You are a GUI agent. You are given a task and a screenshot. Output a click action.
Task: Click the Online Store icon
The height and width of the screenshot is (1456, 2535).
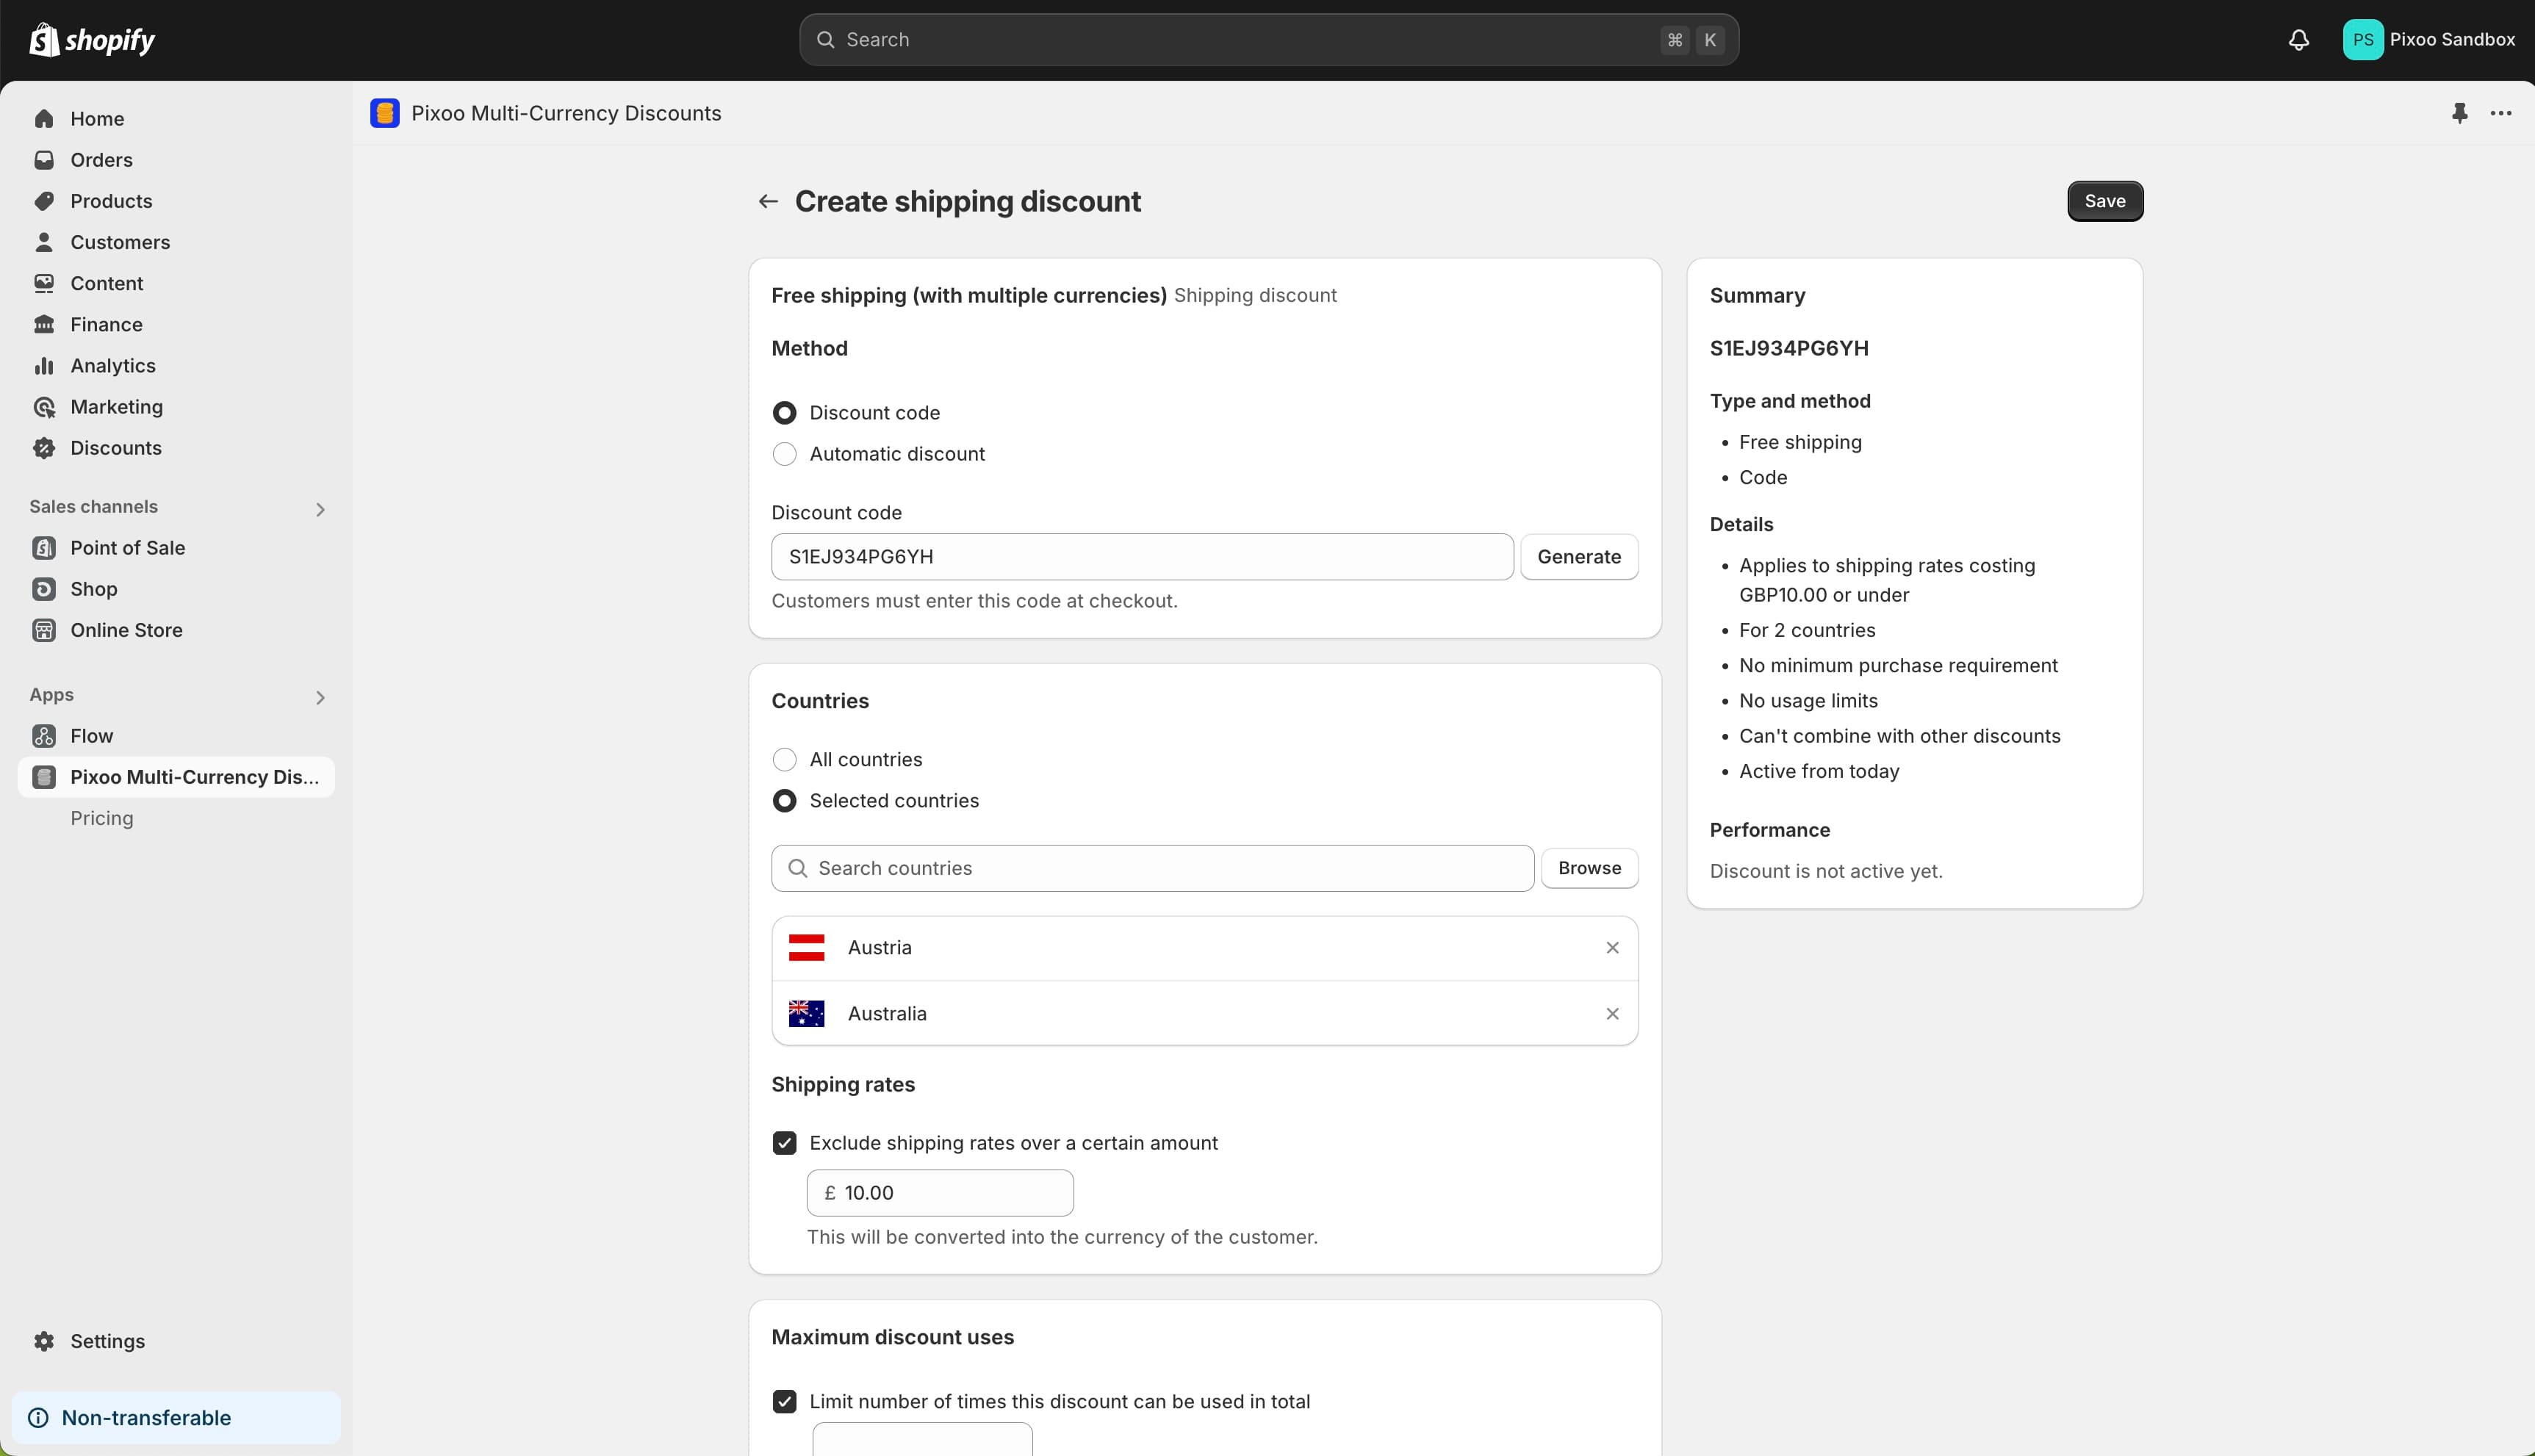click(x=44, y=630)
